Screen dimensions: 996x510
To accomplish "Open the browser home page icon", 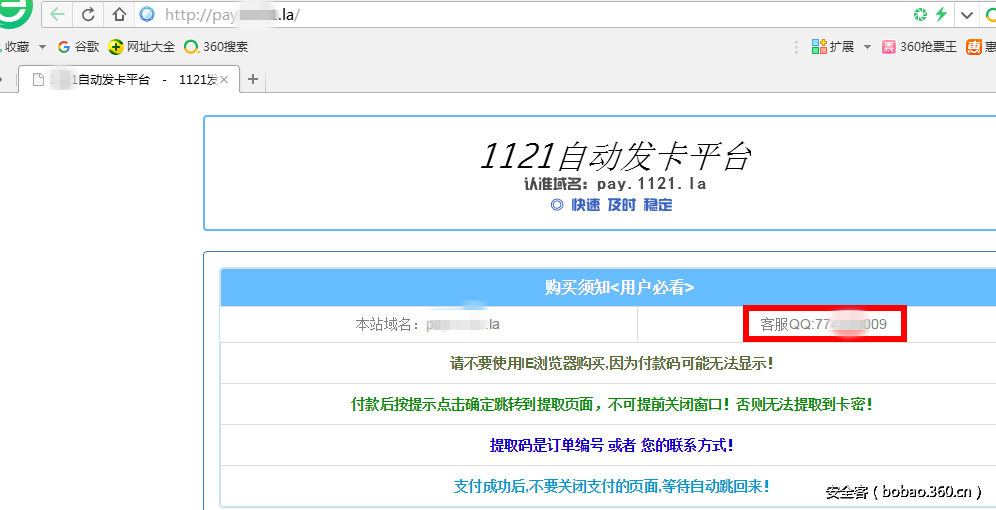I will (x=119, y=14).
